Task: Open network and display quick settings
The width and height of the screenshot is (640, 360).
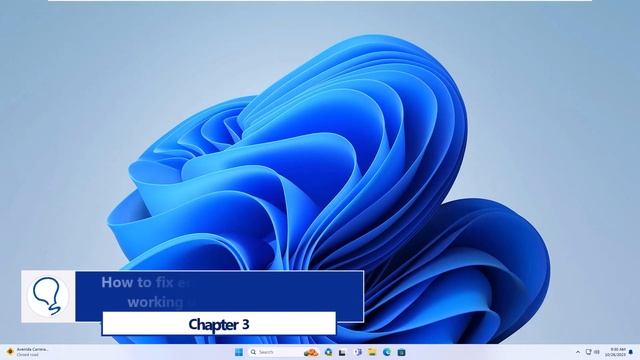Action: (593, 352)
